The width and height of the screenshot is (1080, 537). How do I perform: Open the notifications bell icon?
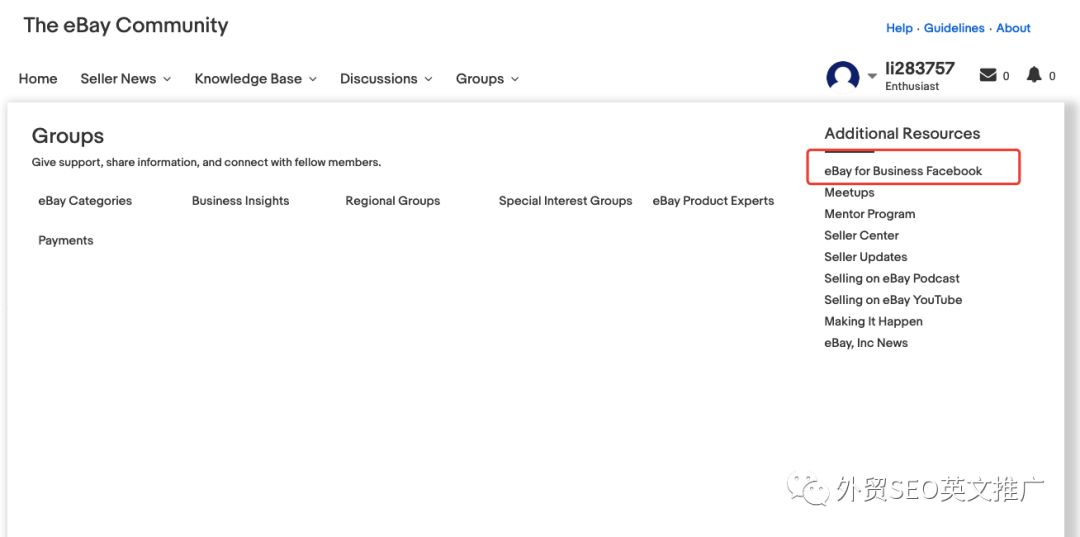(1034, 74)
